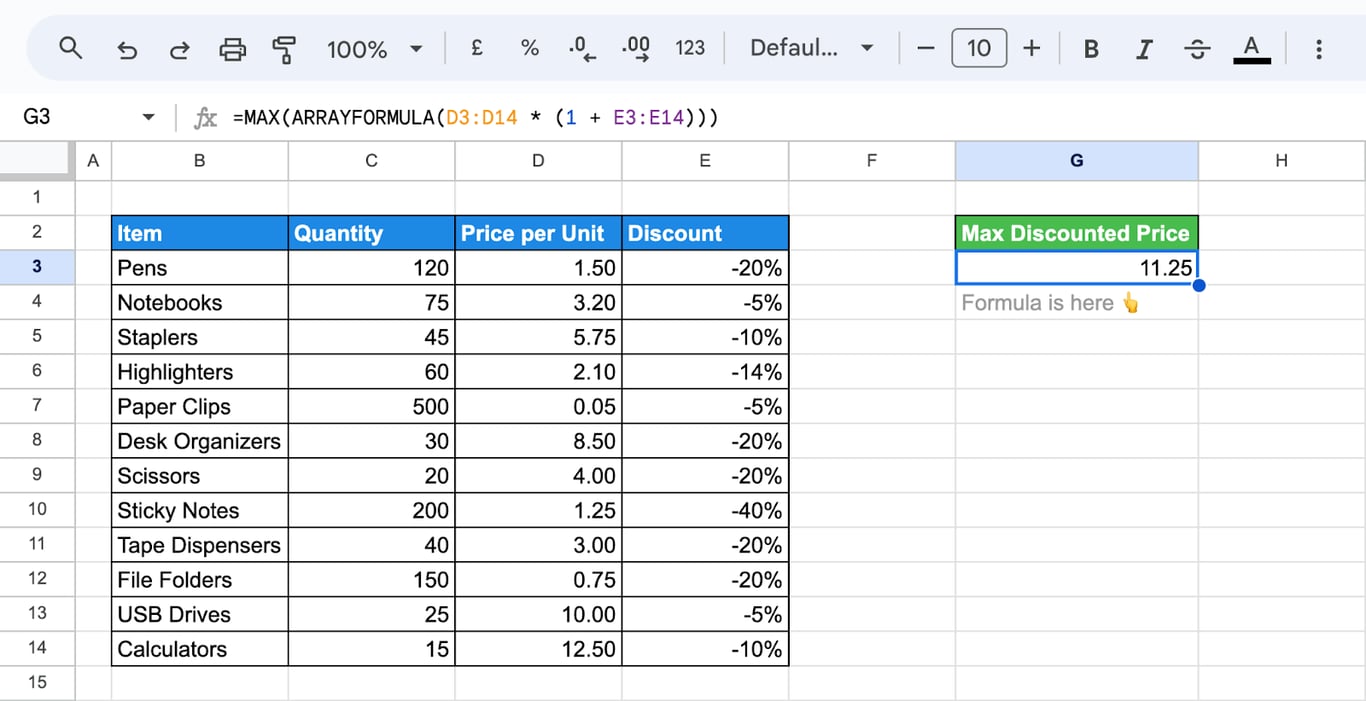Select the Price per Unit header cell
Viewport: 1366px width, 701px height.
[538, 233]
